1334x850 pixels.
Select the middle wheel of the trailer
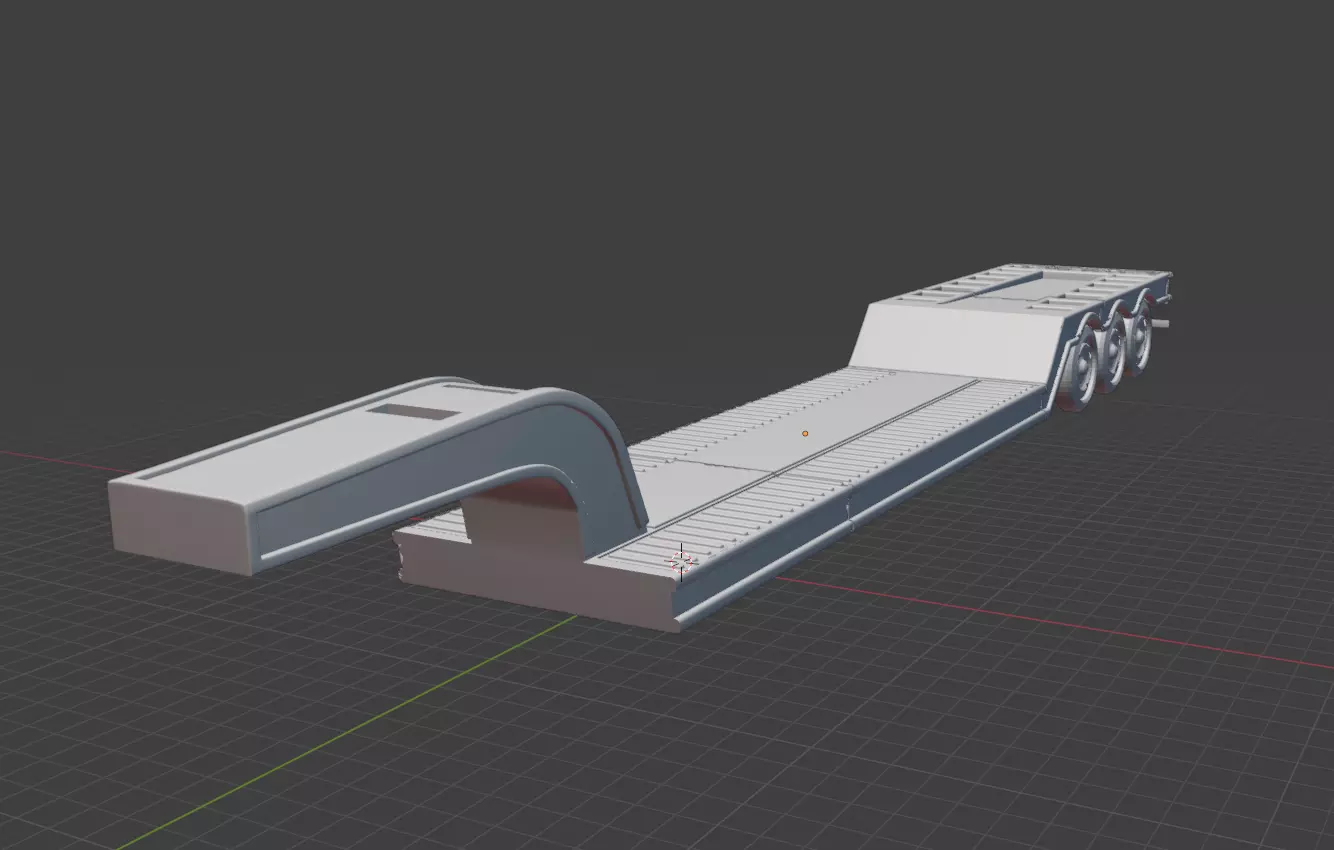pyautogui.click(x=1111, y=352)
